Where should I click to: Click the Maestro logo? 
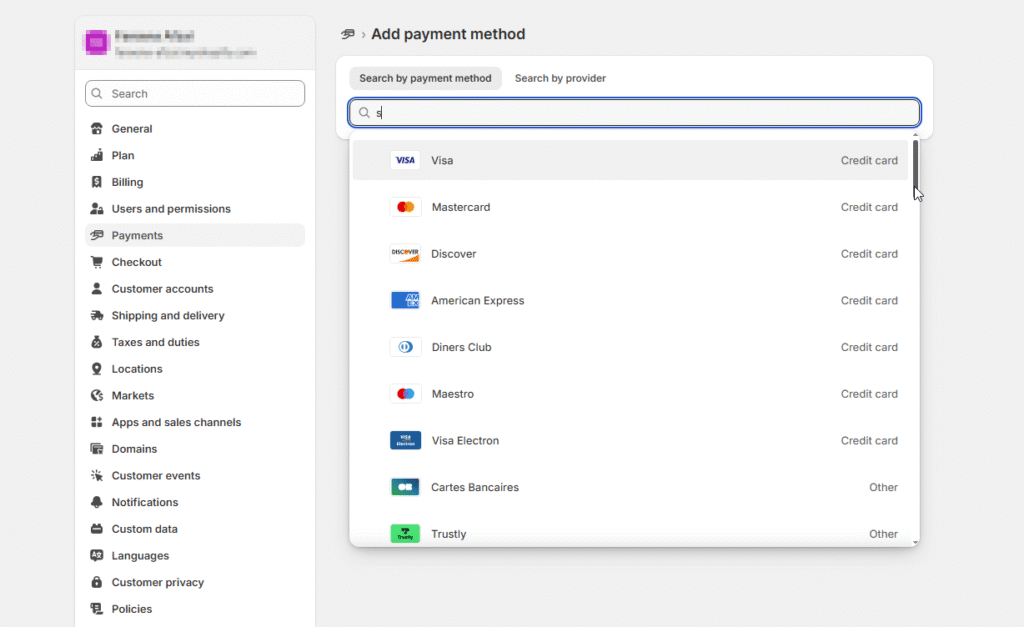pos(405,394)
